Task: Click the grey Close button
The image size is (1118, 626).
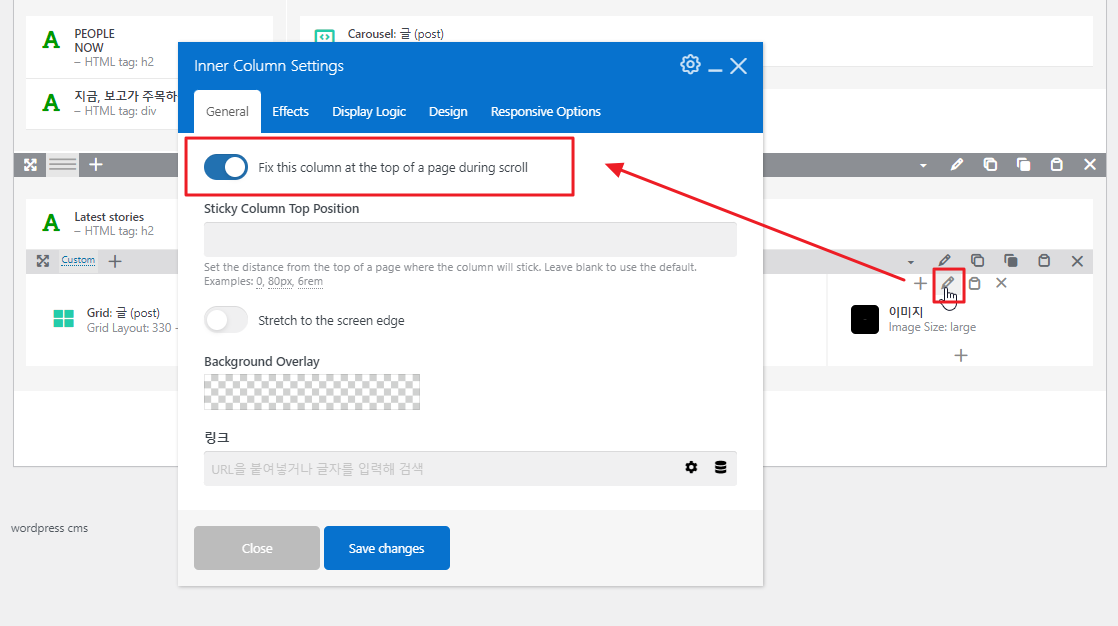Action: [x=257, y=548]
